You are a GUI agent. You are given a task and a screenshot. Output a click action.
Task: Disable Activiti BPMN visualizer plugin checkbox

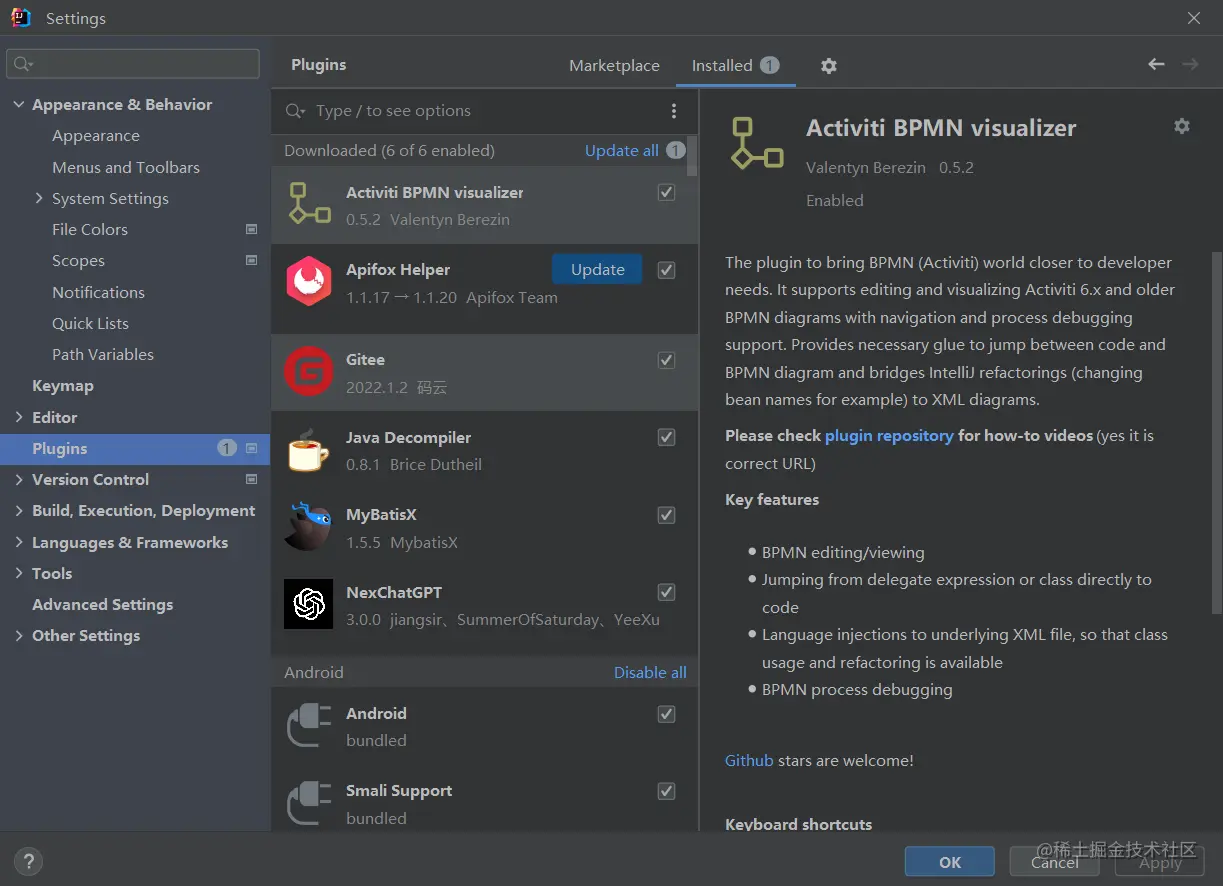pyautogui.click(x=666, y=192)
